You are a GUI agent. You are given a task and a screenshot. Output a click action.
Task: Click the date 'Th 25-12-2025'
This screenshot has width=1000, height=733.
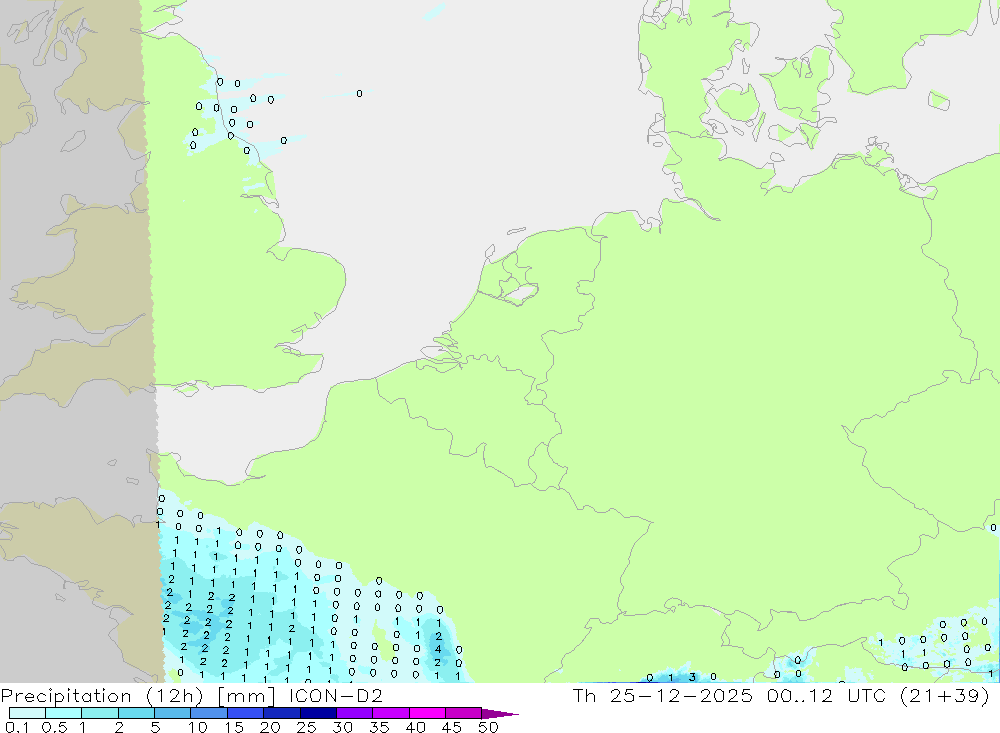(663, 695)
